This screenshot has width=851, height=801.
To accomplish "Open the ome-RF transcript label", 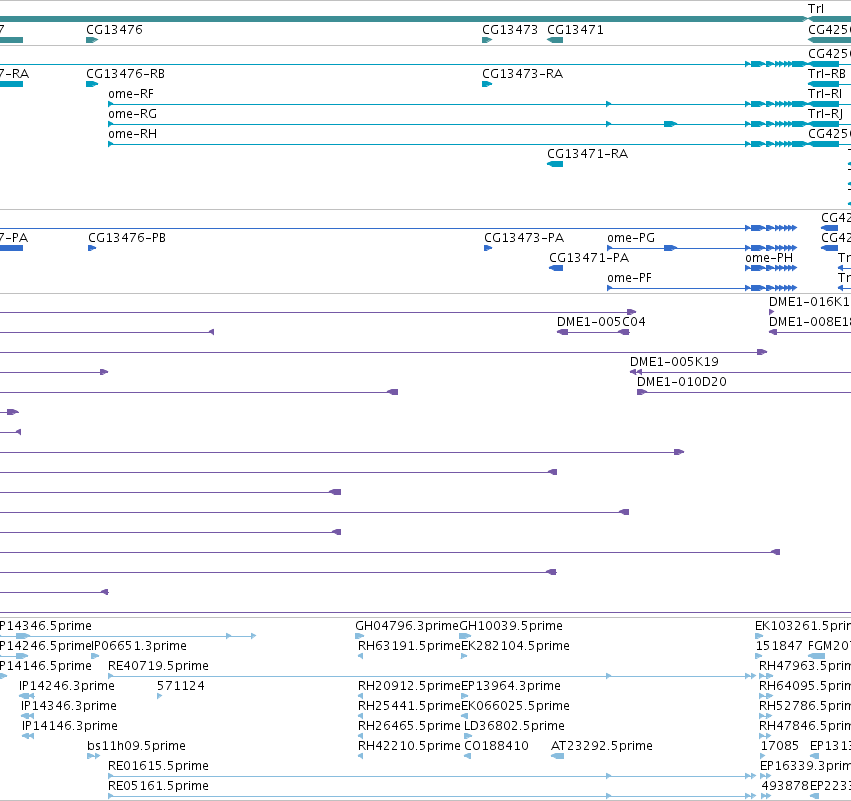I will coord(131,94).
